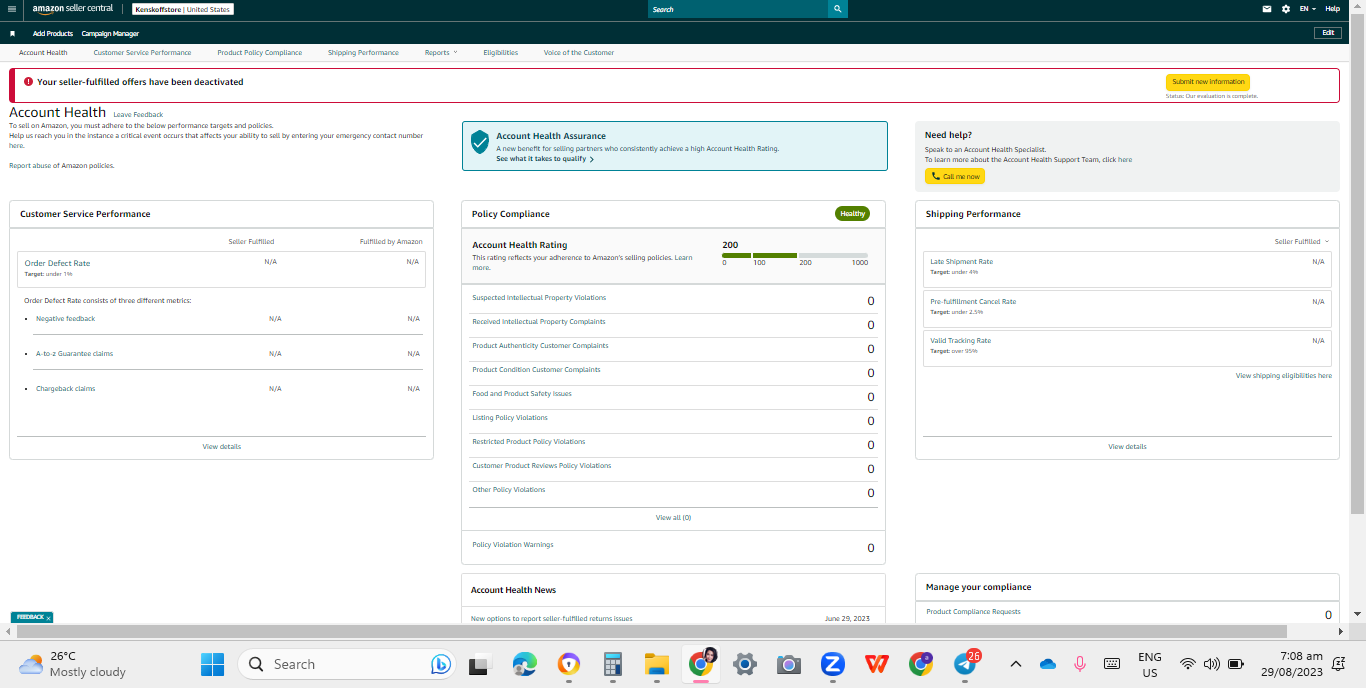Open the settings gear in Seller Central header
Image resolution: width=1366 pixels, height=688 pixels.
pyautogui.click(x=1286, y=9)
